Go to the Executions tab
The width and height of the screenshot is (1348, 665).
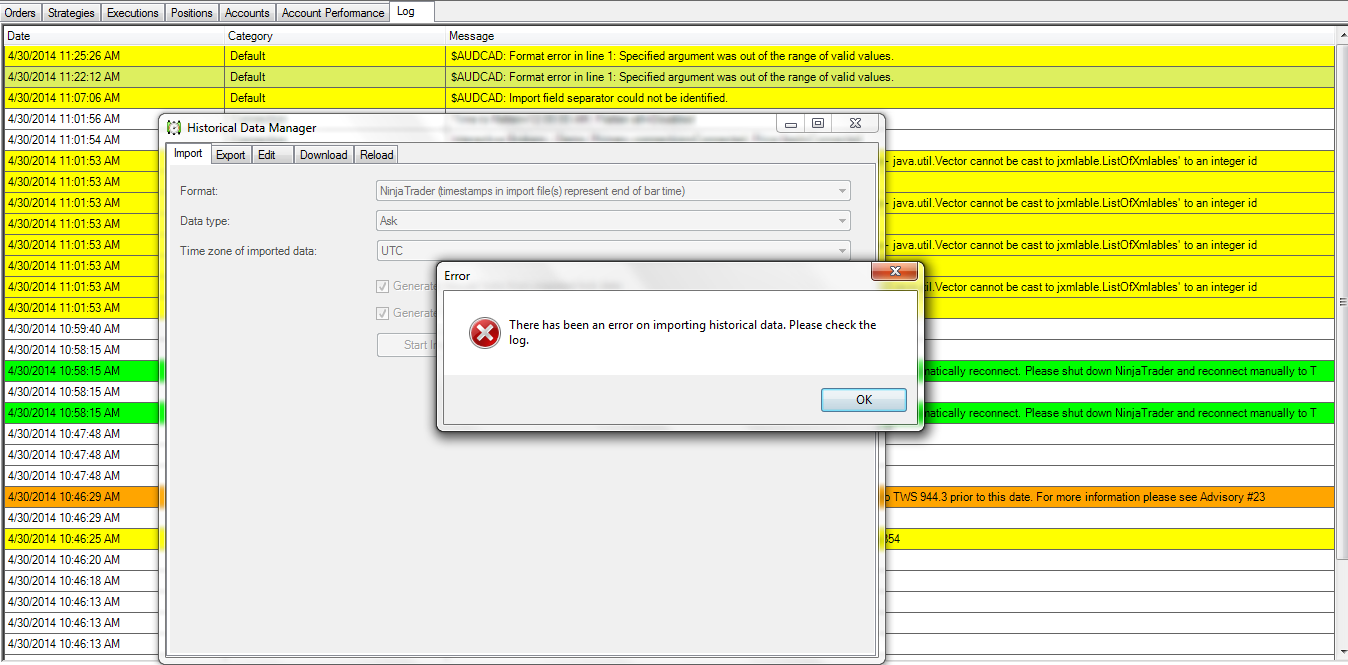click(133, 13)
